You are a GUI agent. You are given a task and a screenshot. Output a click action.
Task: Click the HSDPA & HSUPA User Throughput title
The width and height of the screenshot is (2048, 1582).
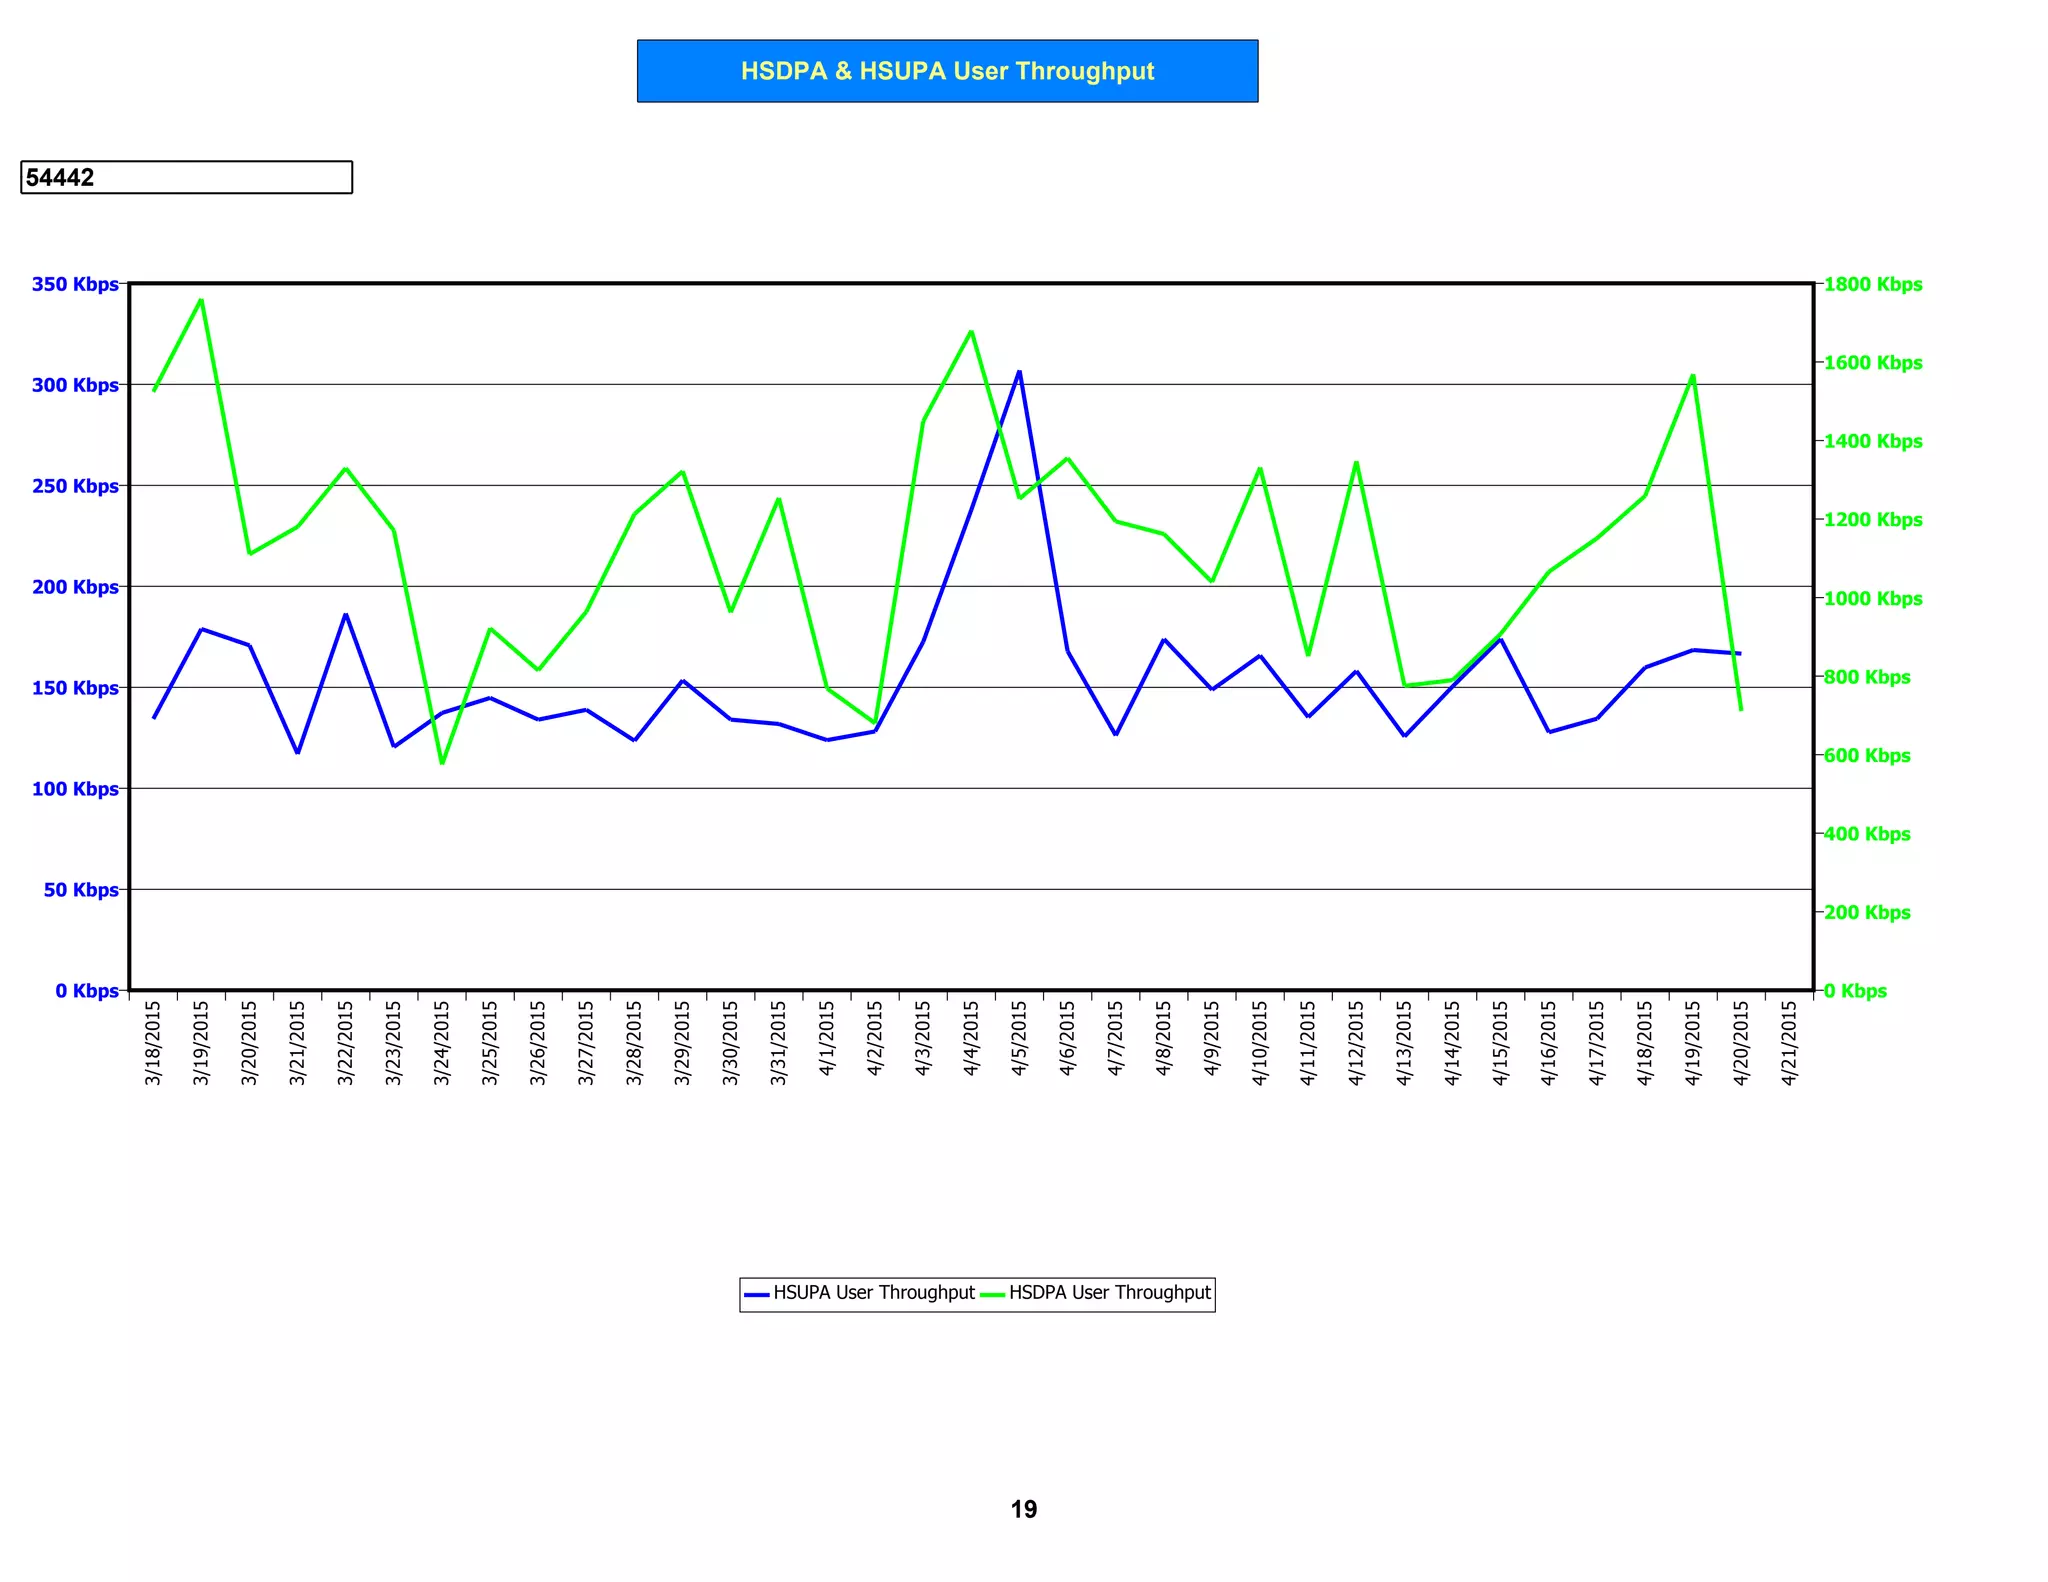coord(947,71)
